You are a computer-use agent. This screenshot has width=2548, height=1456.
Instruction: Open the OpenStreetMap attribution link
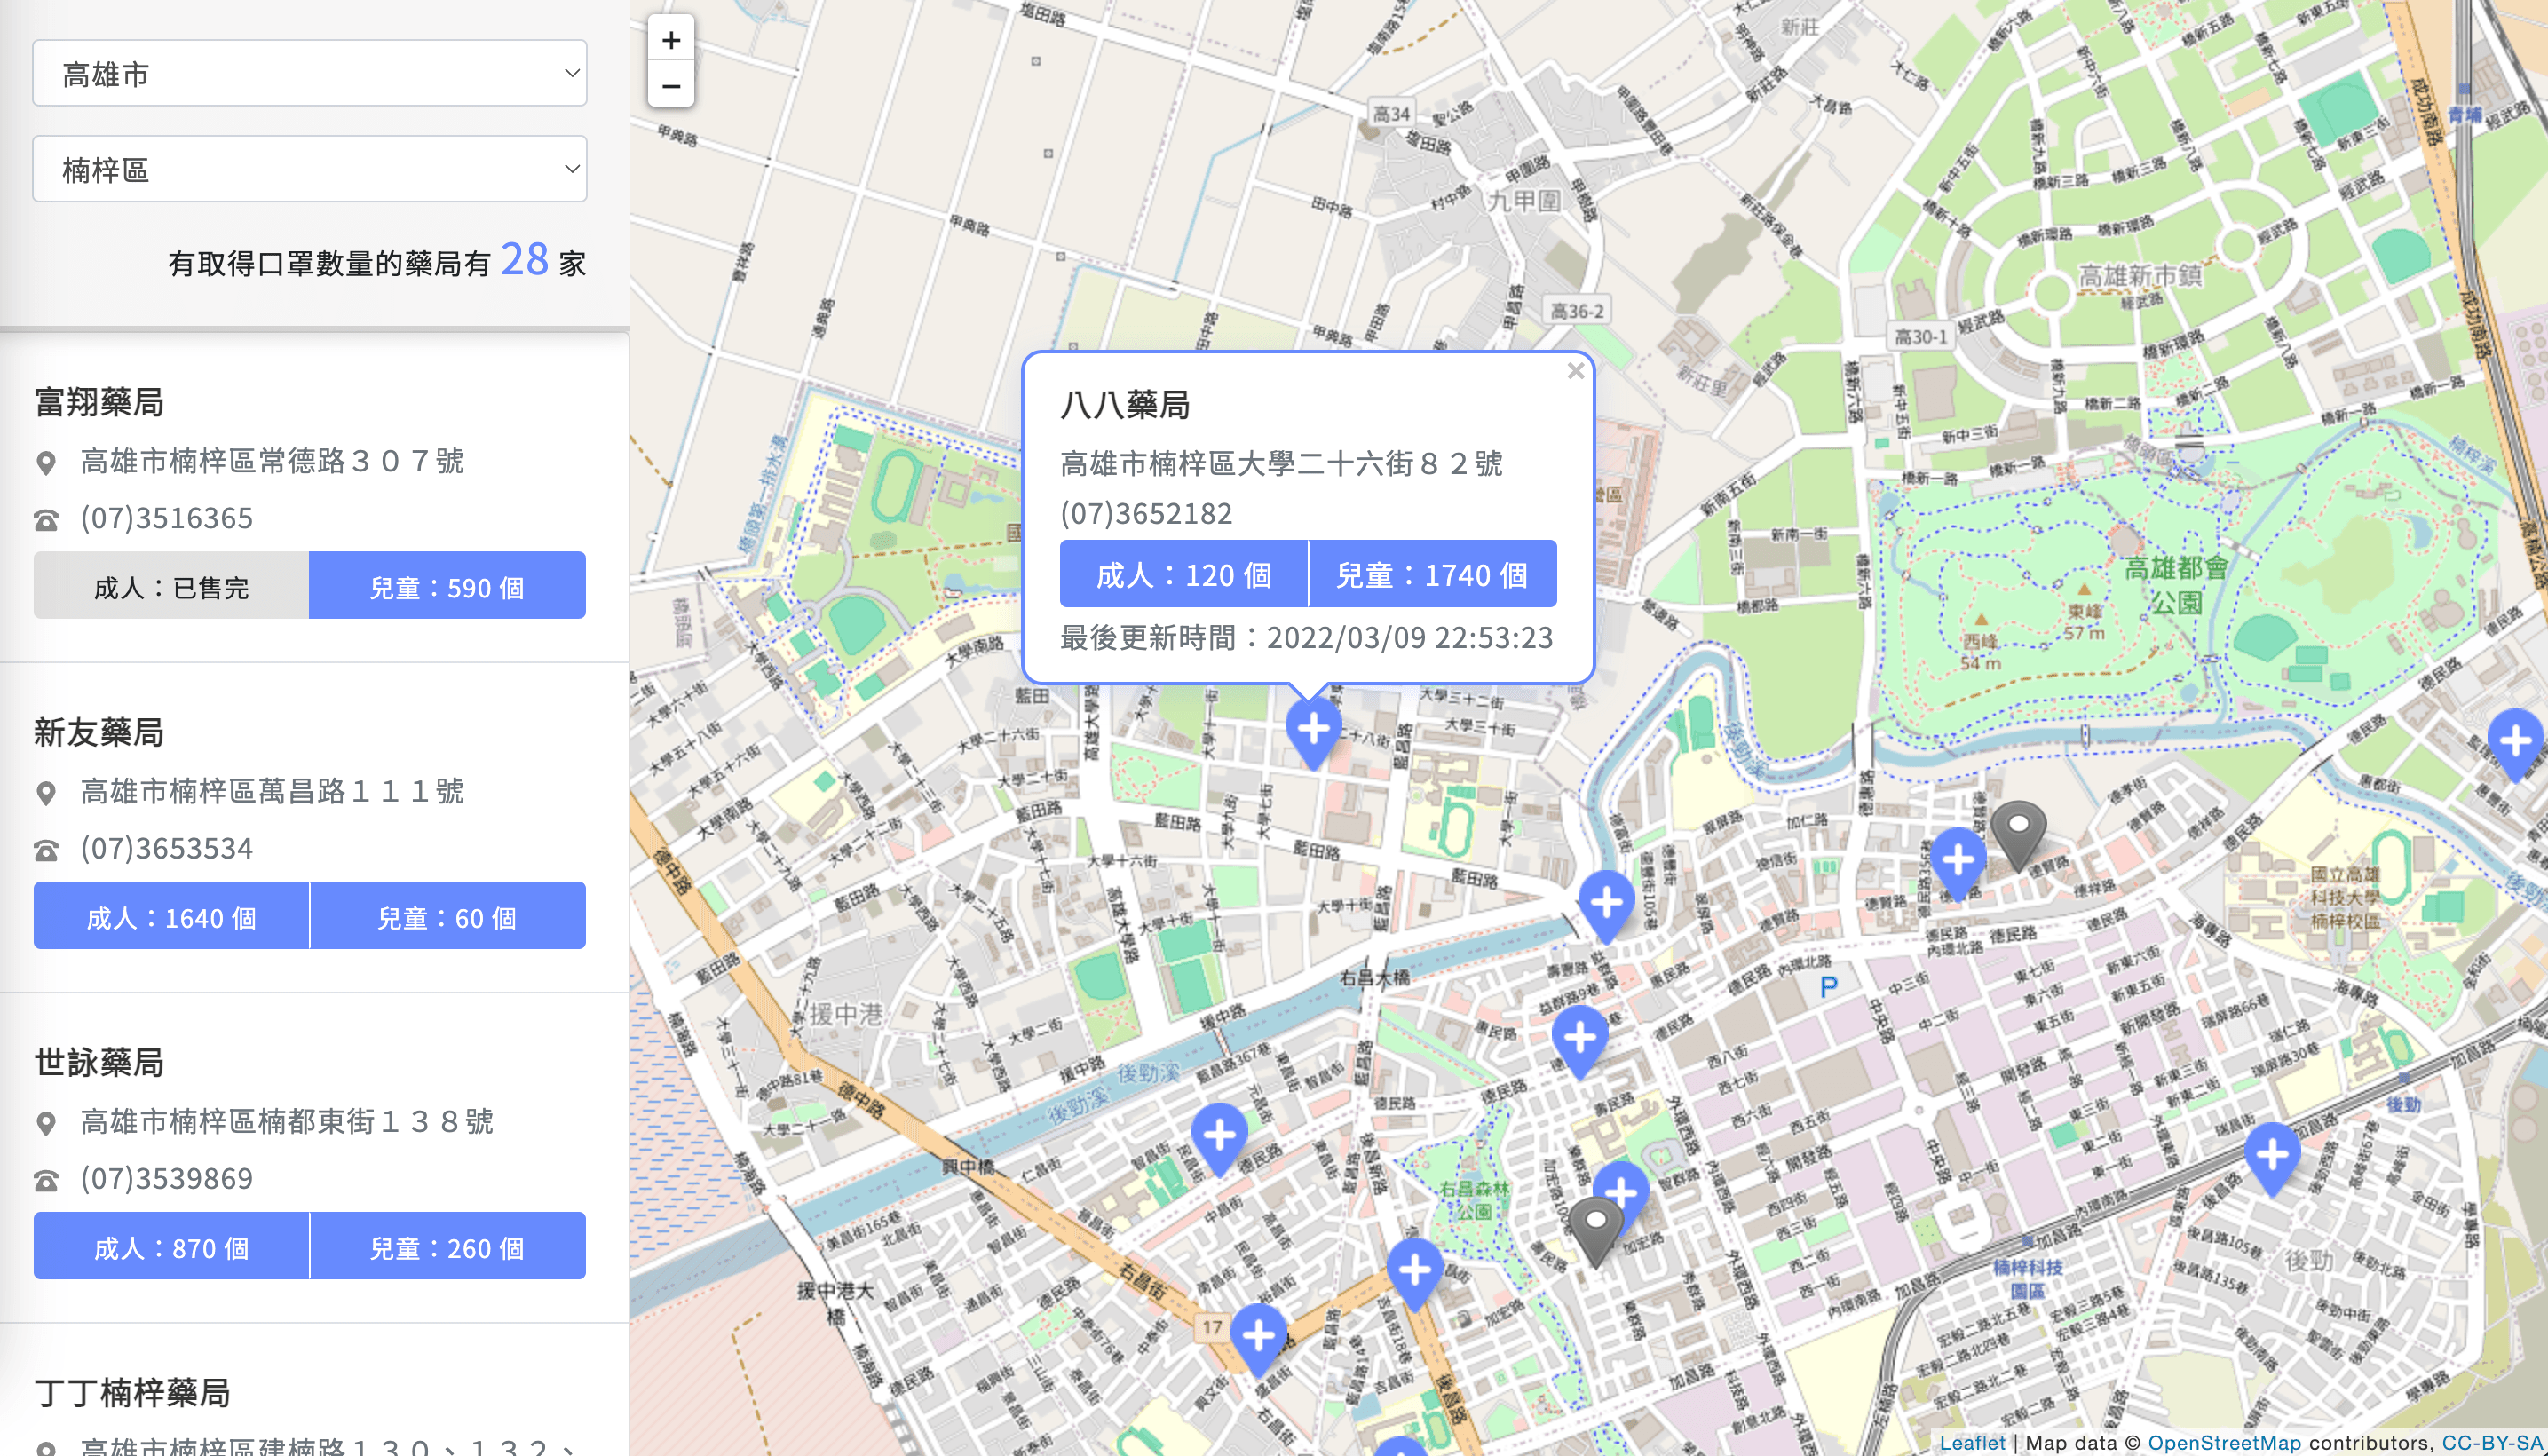pyautogui.click(x=2224, y=1442)
